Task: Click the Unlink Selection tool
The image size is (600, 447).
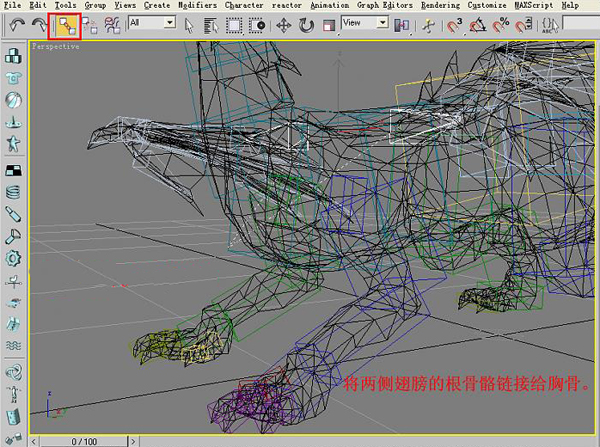Action: (x=90, y=26)
